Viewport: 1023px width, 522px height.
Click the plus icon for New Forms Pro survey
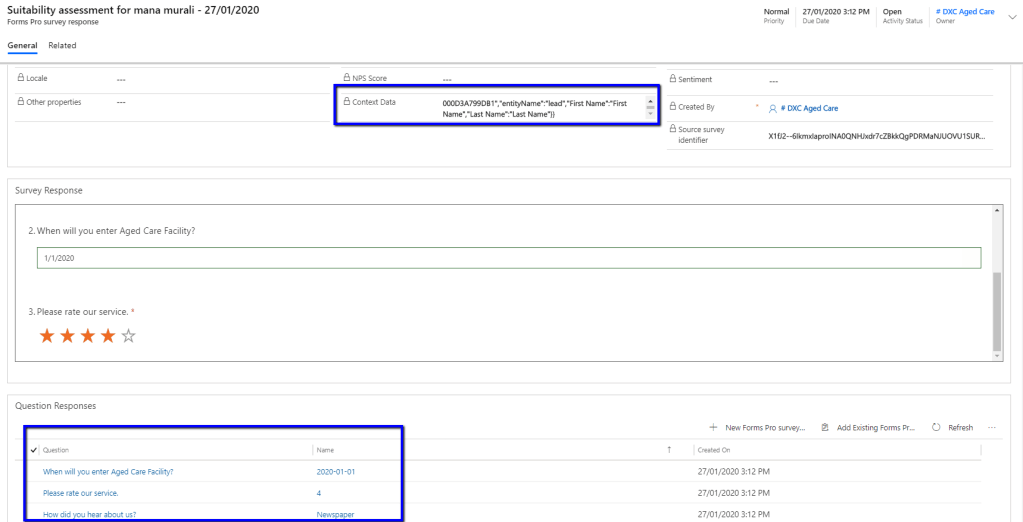(713, 427)
